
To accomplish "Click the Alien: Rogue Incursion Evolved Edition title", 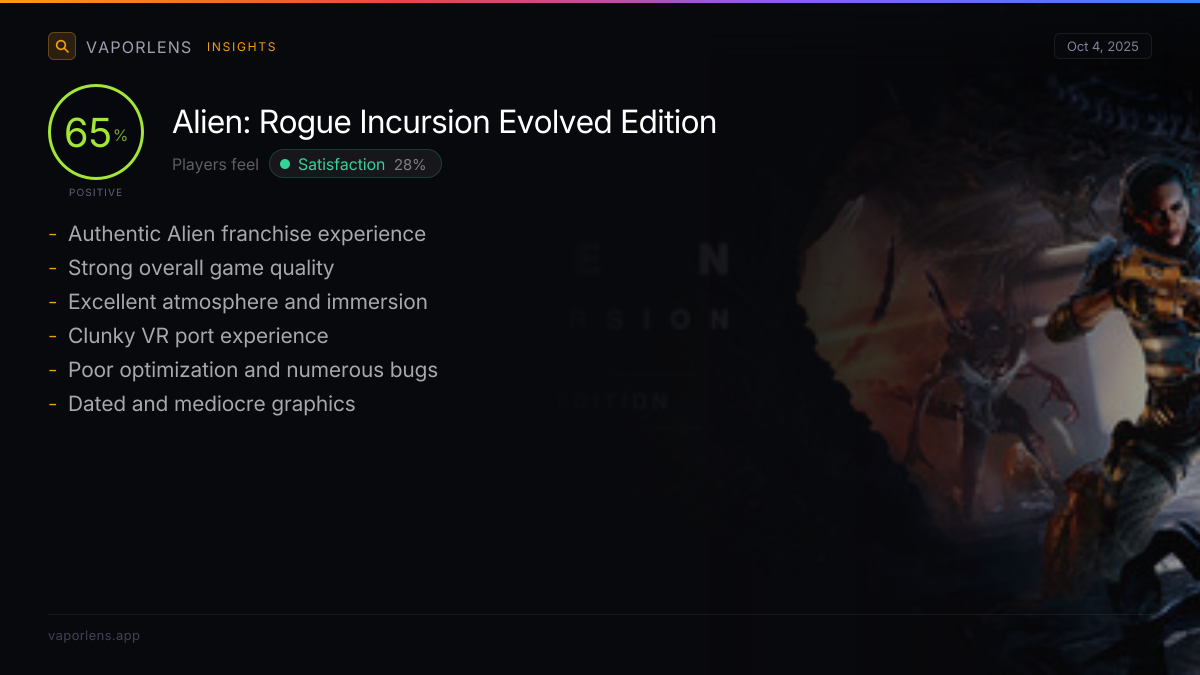I will pos(444,122).
